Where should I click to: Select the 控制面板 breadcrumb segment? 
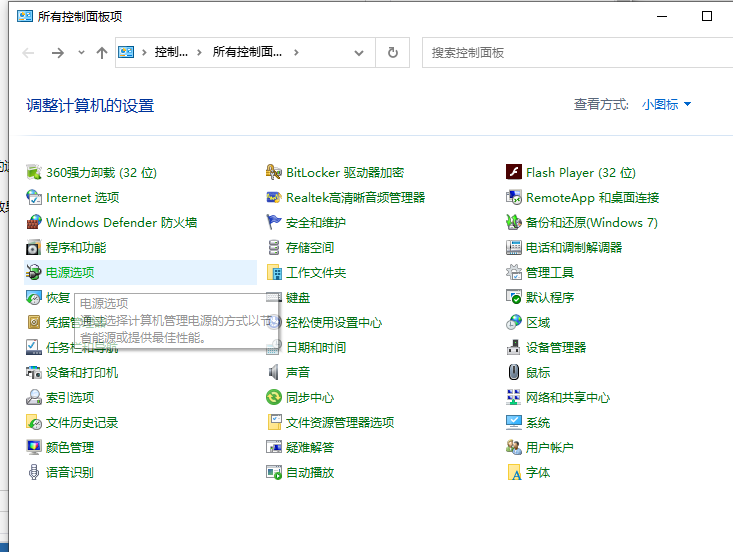point(171,53)
